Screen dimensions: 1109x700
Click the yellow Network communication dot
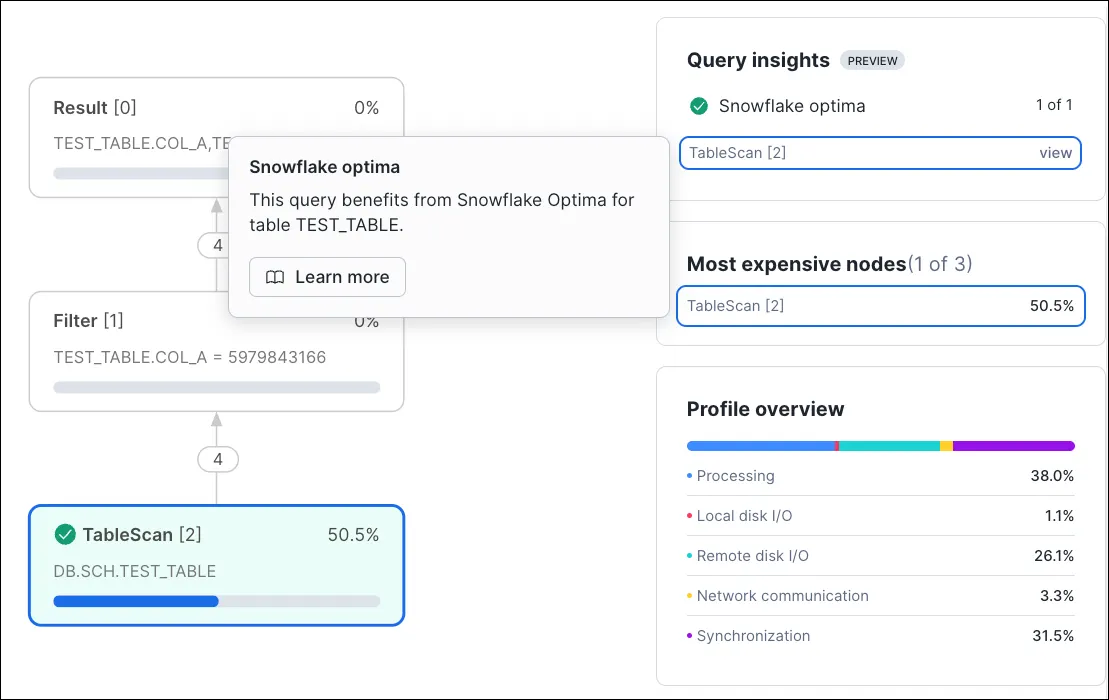(690, 596)
